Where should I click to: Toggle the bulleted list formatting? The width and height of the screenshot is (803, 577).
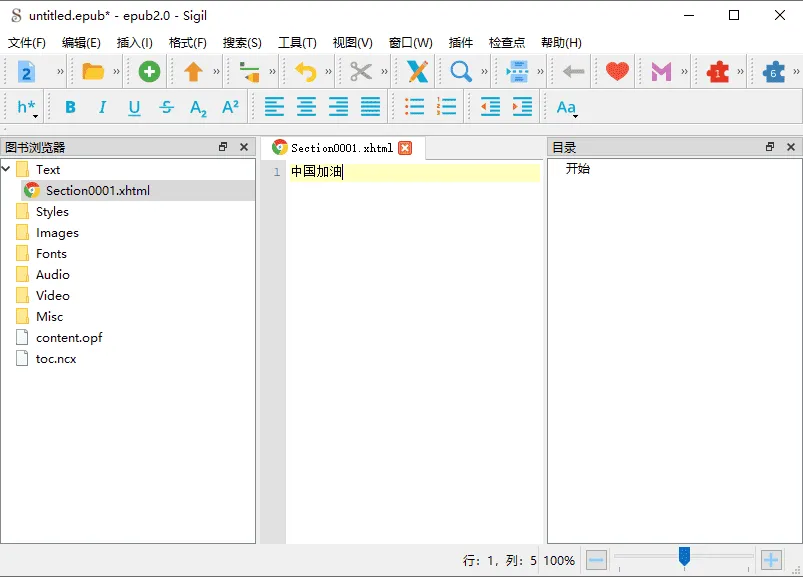pyautogui.click(x=415, y=106)
